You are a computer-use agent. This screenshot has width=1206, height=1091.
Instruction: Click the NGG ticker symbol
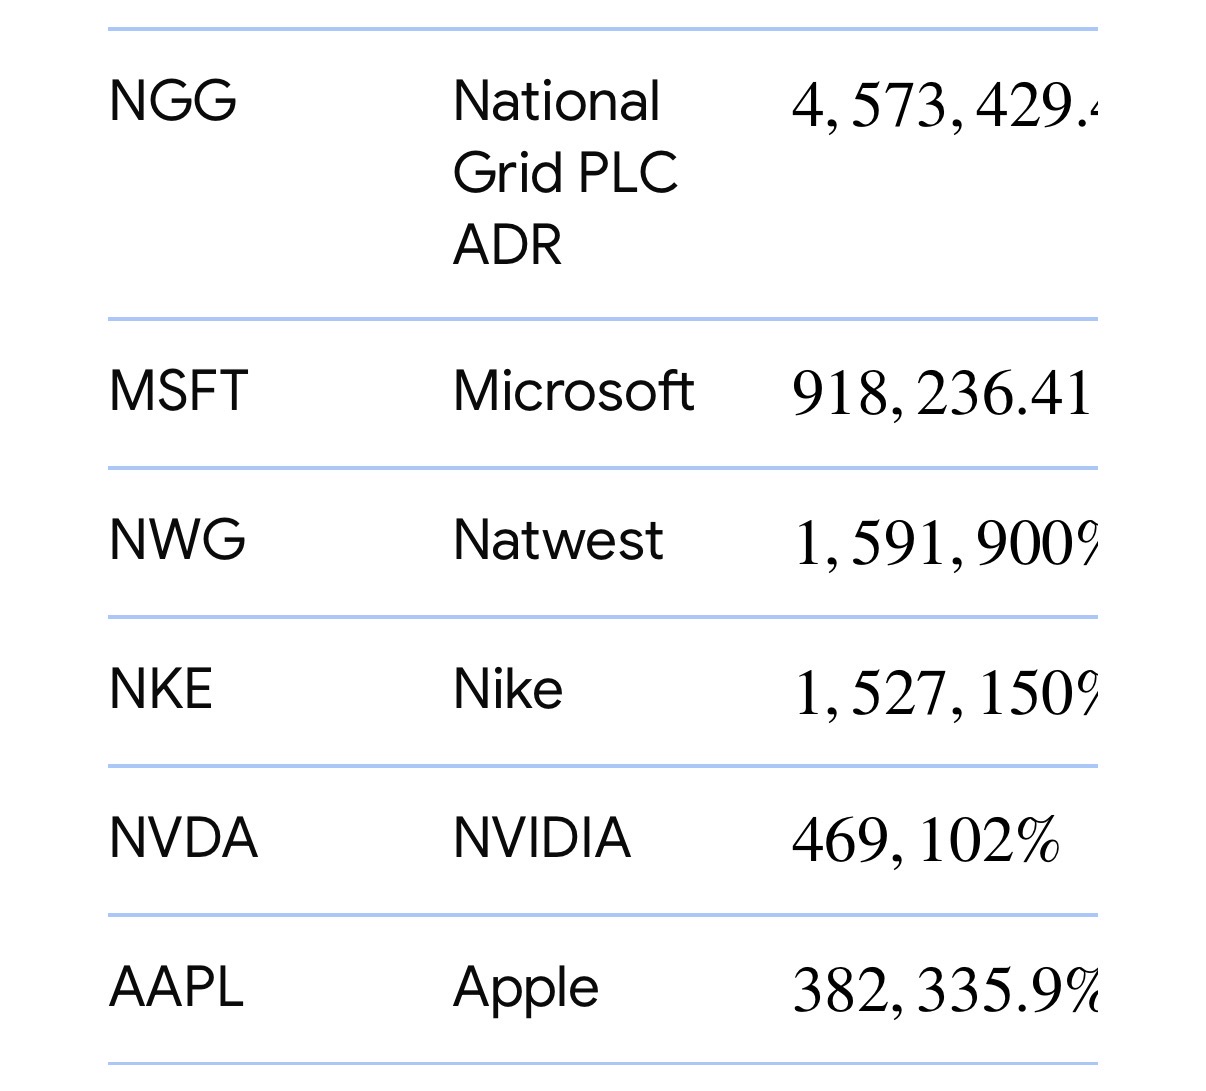(172, 101)
